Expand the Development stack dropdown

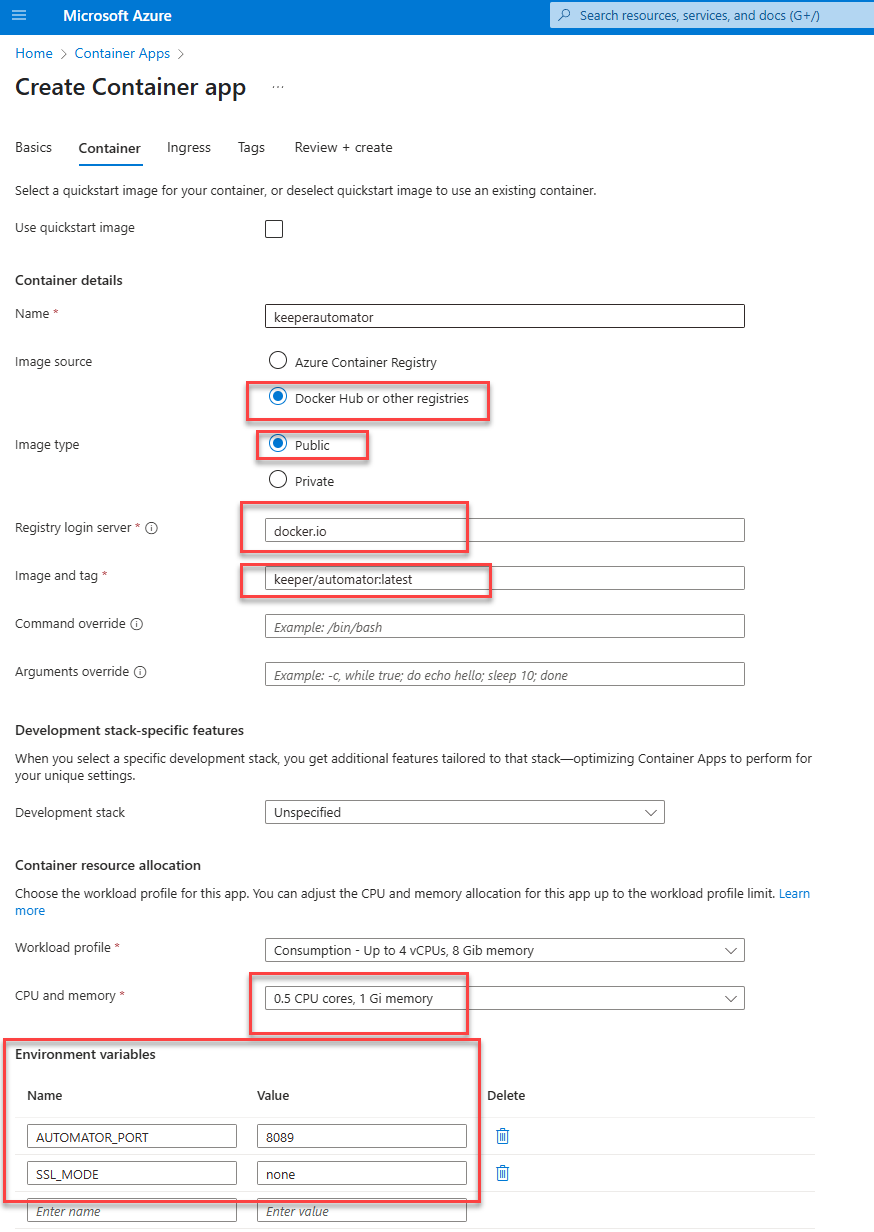[464, 812]
